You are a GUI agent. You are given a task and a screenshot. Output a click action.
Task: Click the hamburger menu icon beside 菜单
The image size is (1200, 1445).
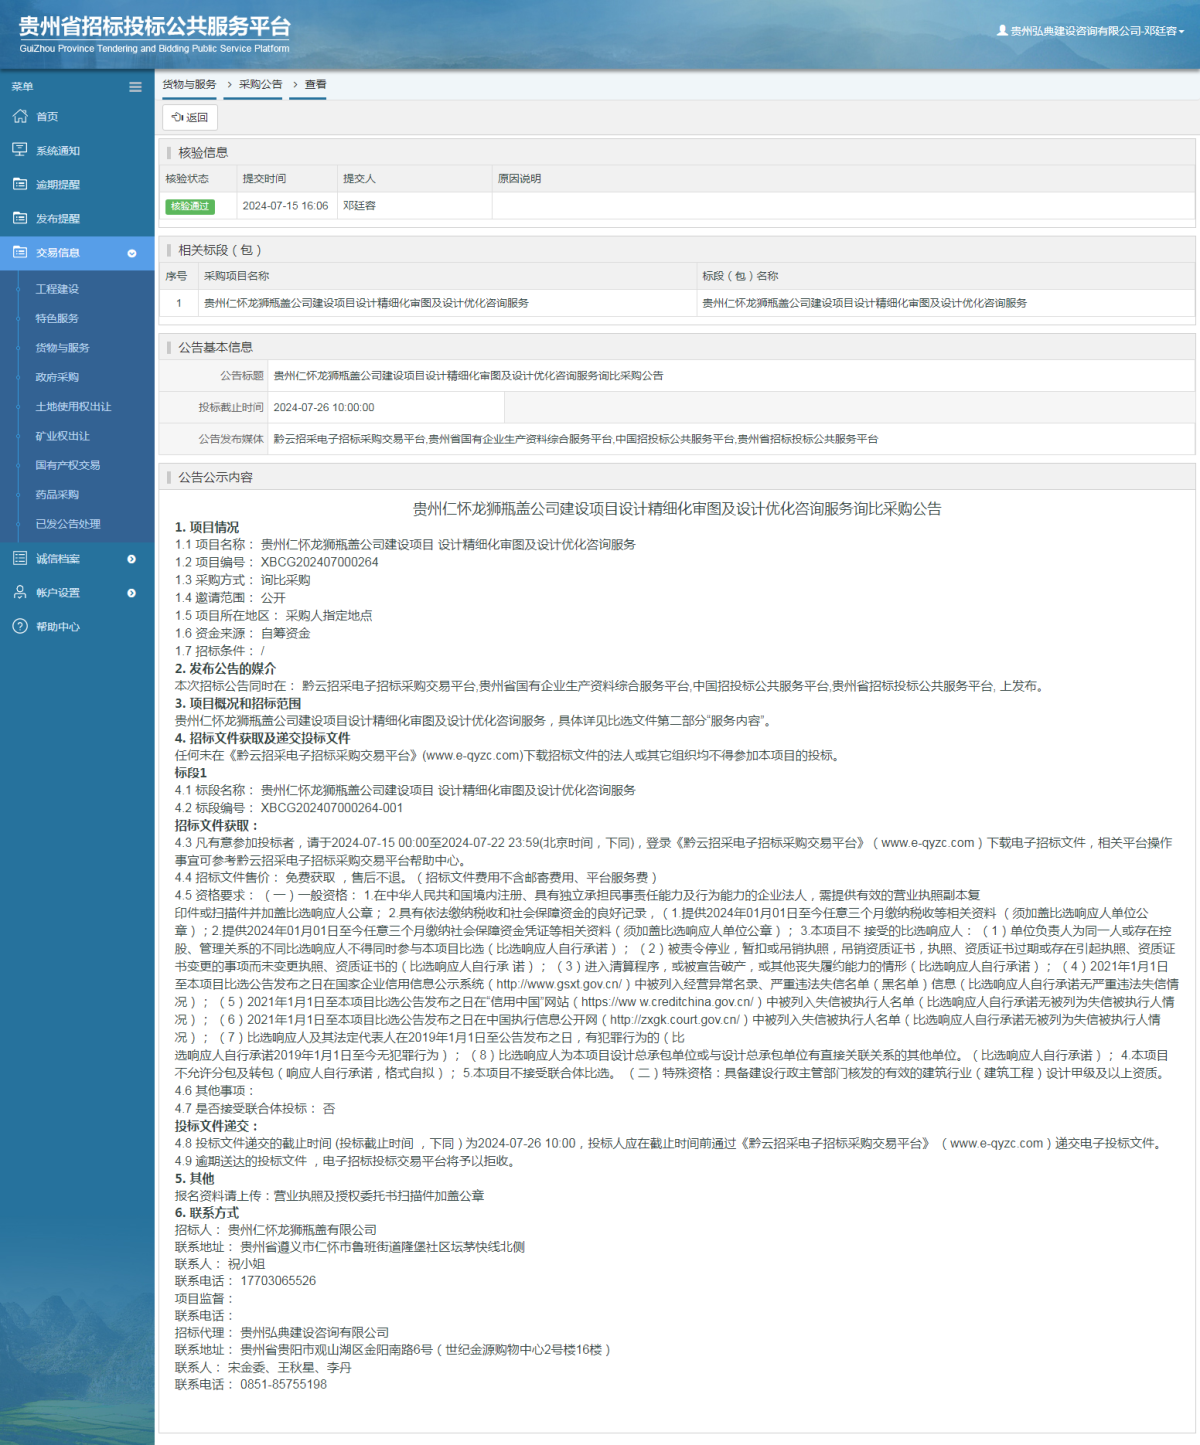(x=135, y=87)
